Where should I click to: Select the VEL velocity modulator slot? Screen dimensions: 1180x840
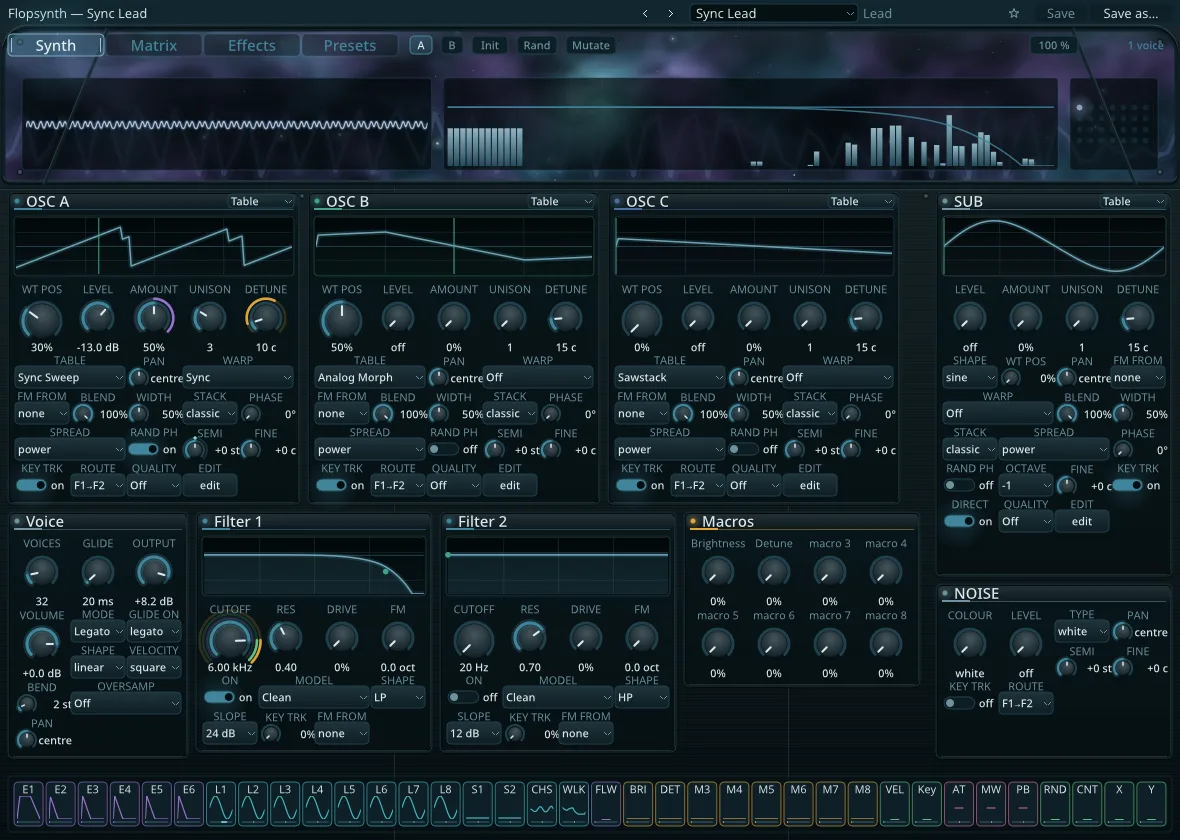pos(895,802)
